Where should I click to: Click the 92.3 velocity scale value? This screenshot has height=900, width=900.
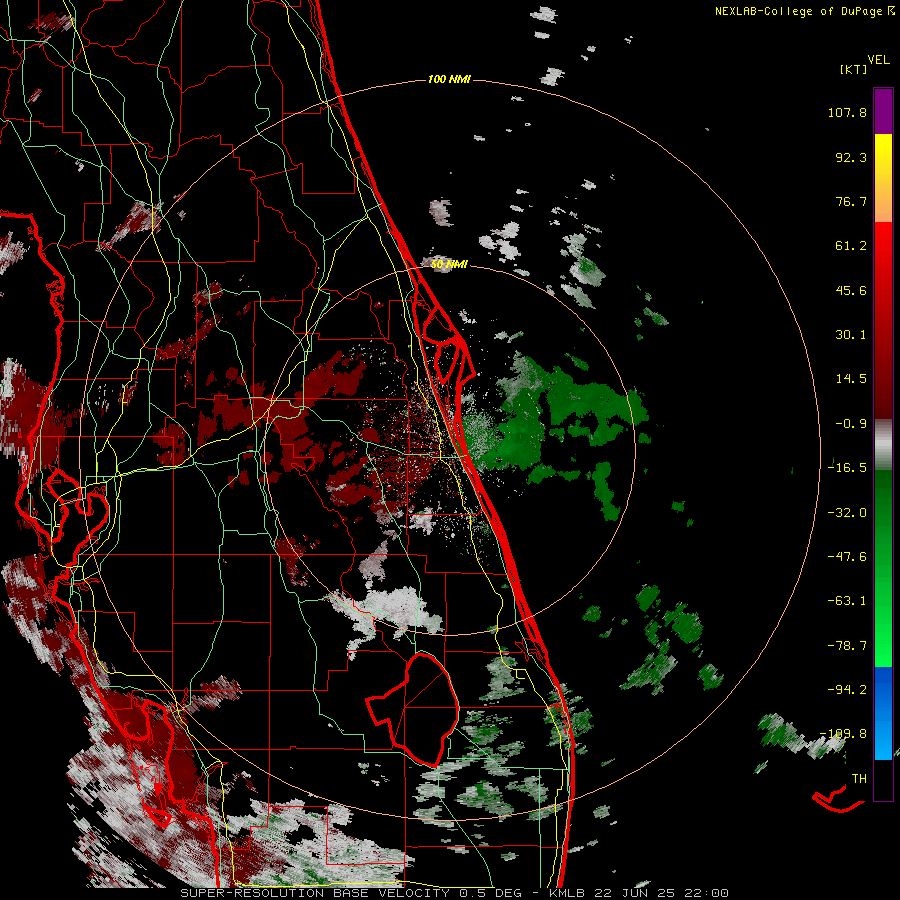point(851,157)
